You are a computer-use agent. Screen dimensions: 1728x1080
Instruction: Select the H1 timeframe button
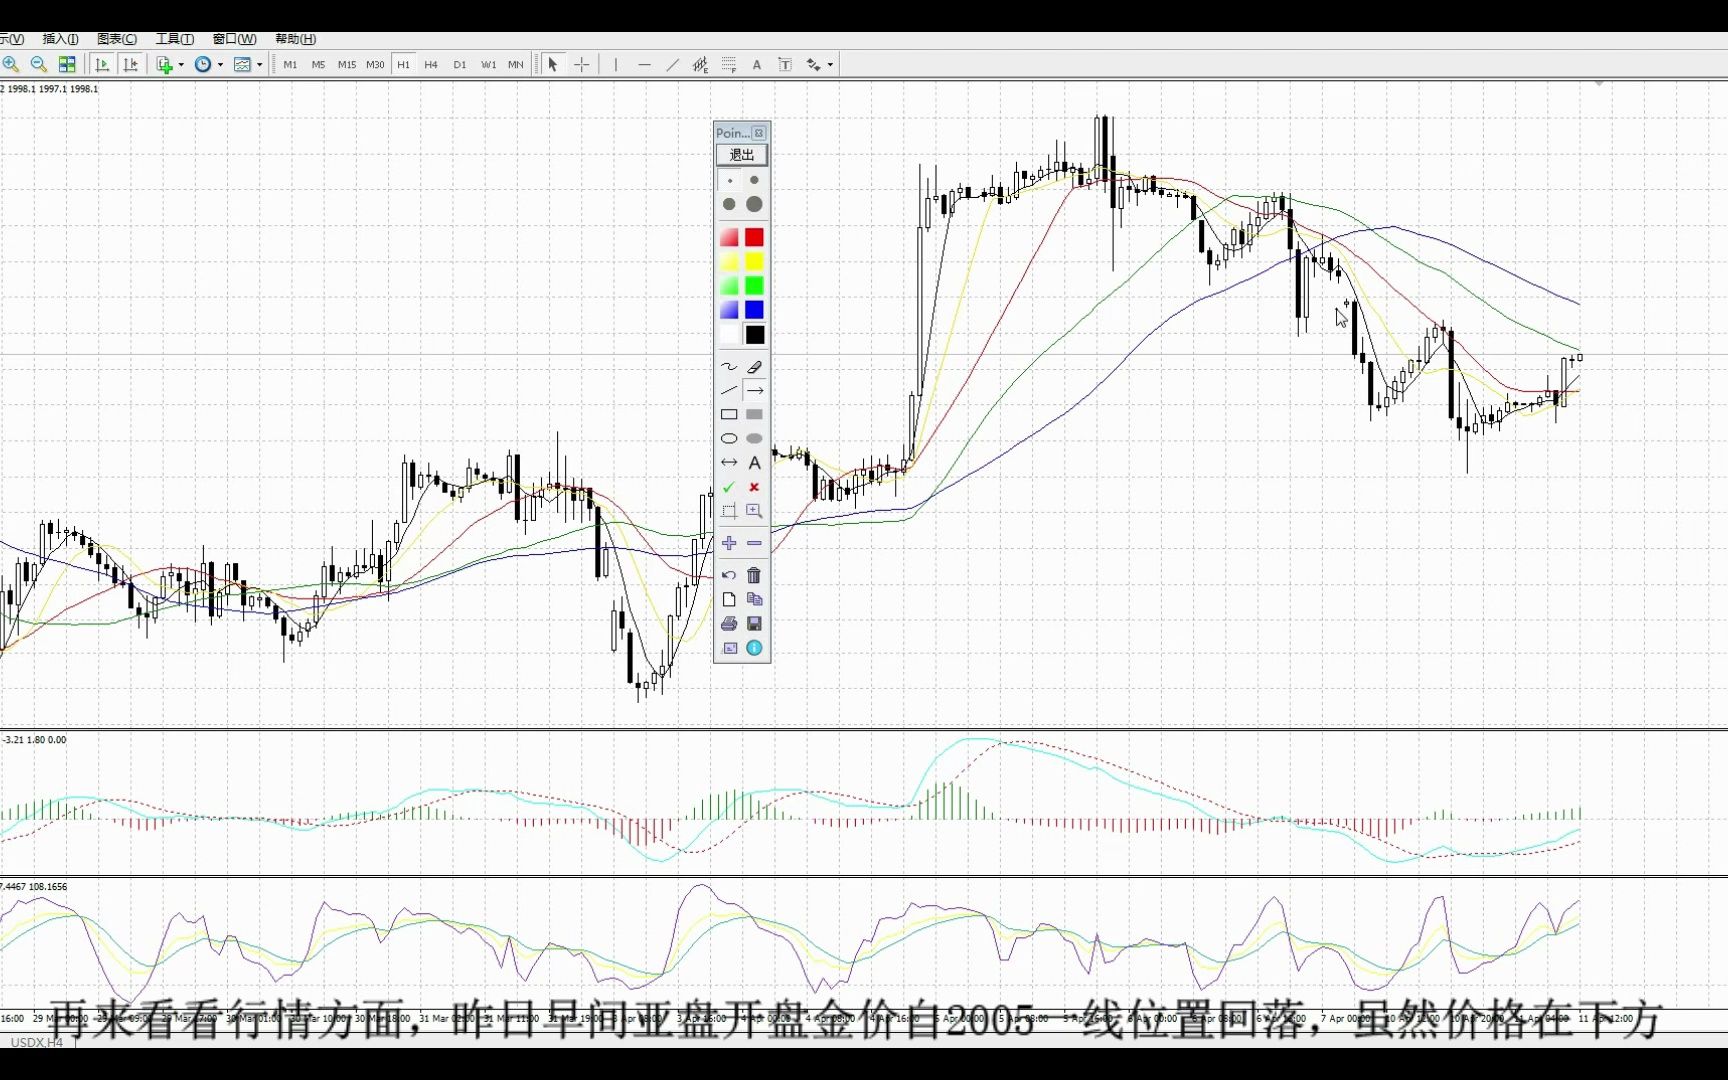(403, 64)
